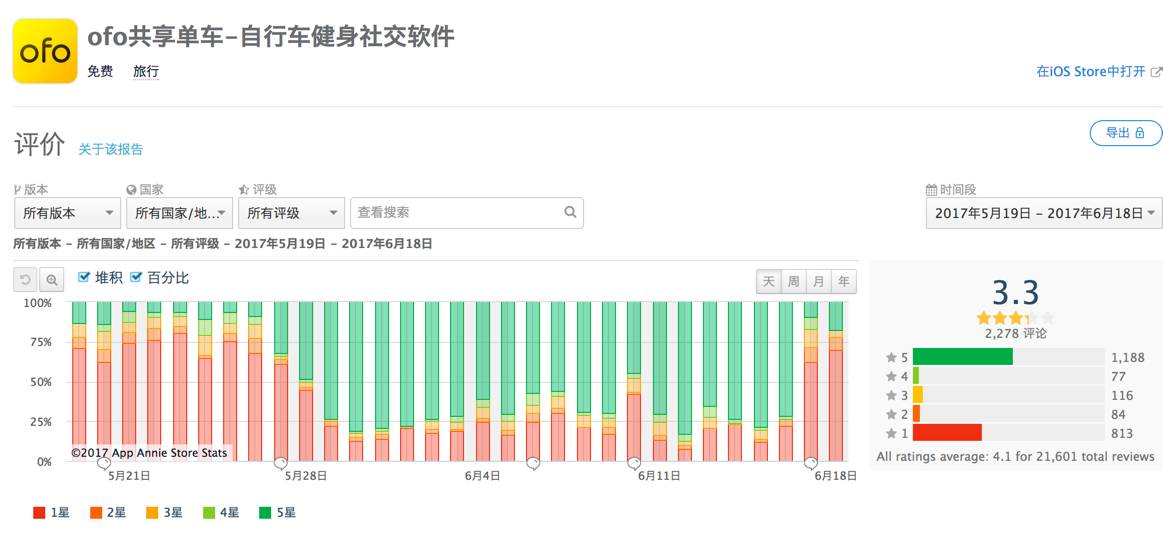Click the 旅行 category link

click(145, 72)
